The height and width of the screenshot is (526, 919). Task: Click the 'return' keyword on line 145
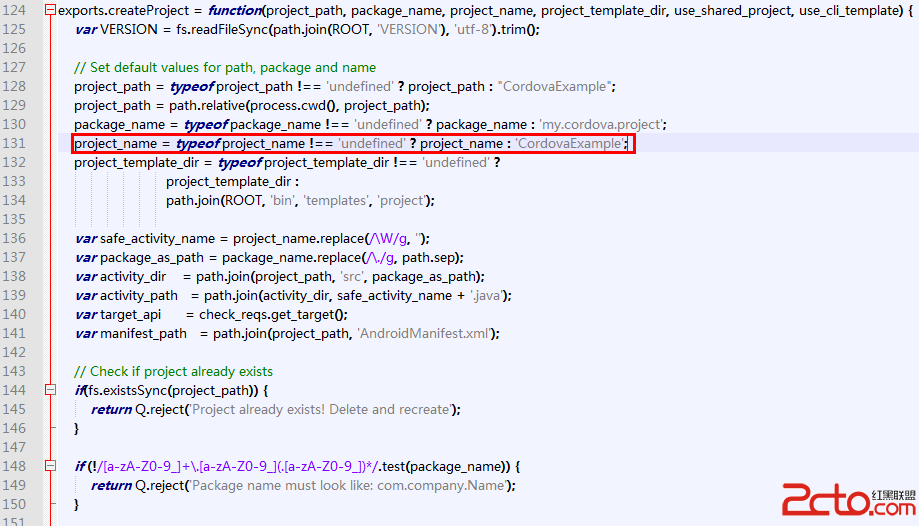click(111, 409)
